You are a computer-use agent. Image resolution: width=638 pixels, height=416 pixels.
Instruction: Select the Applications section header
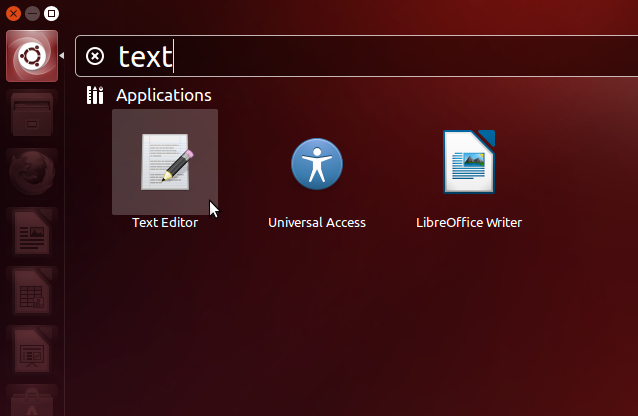coord(164,95)
